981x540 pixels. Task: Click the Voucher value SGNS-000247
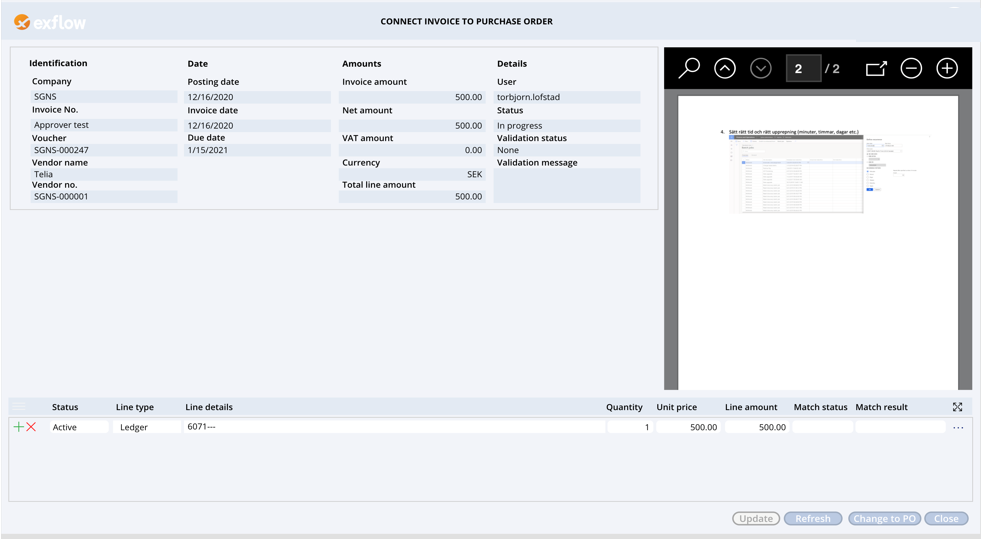click(x=104, y=150)
